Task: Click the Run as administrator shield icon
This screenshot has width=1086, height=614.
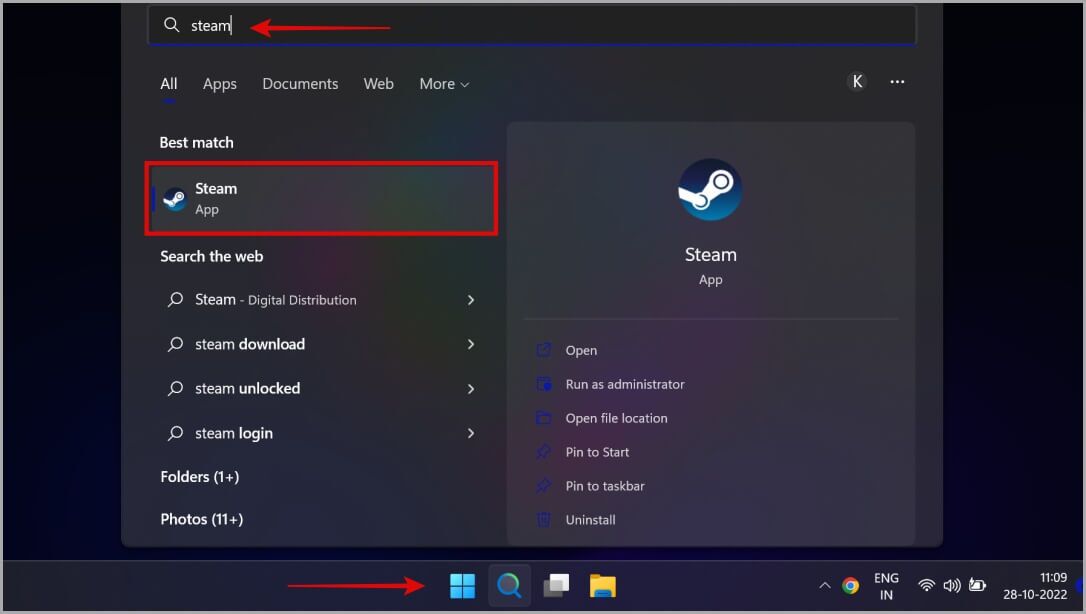Action: pos(544,383)
